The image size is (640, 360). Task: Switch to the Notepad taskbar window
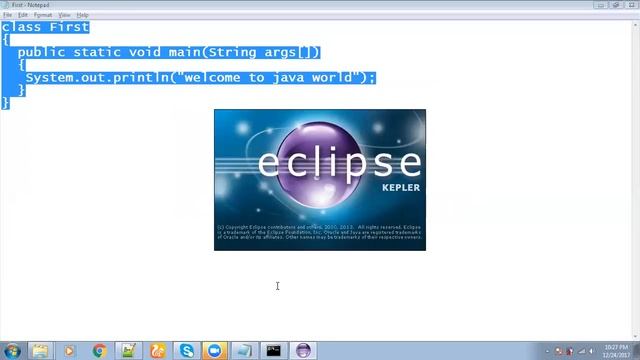click(244, 351)
